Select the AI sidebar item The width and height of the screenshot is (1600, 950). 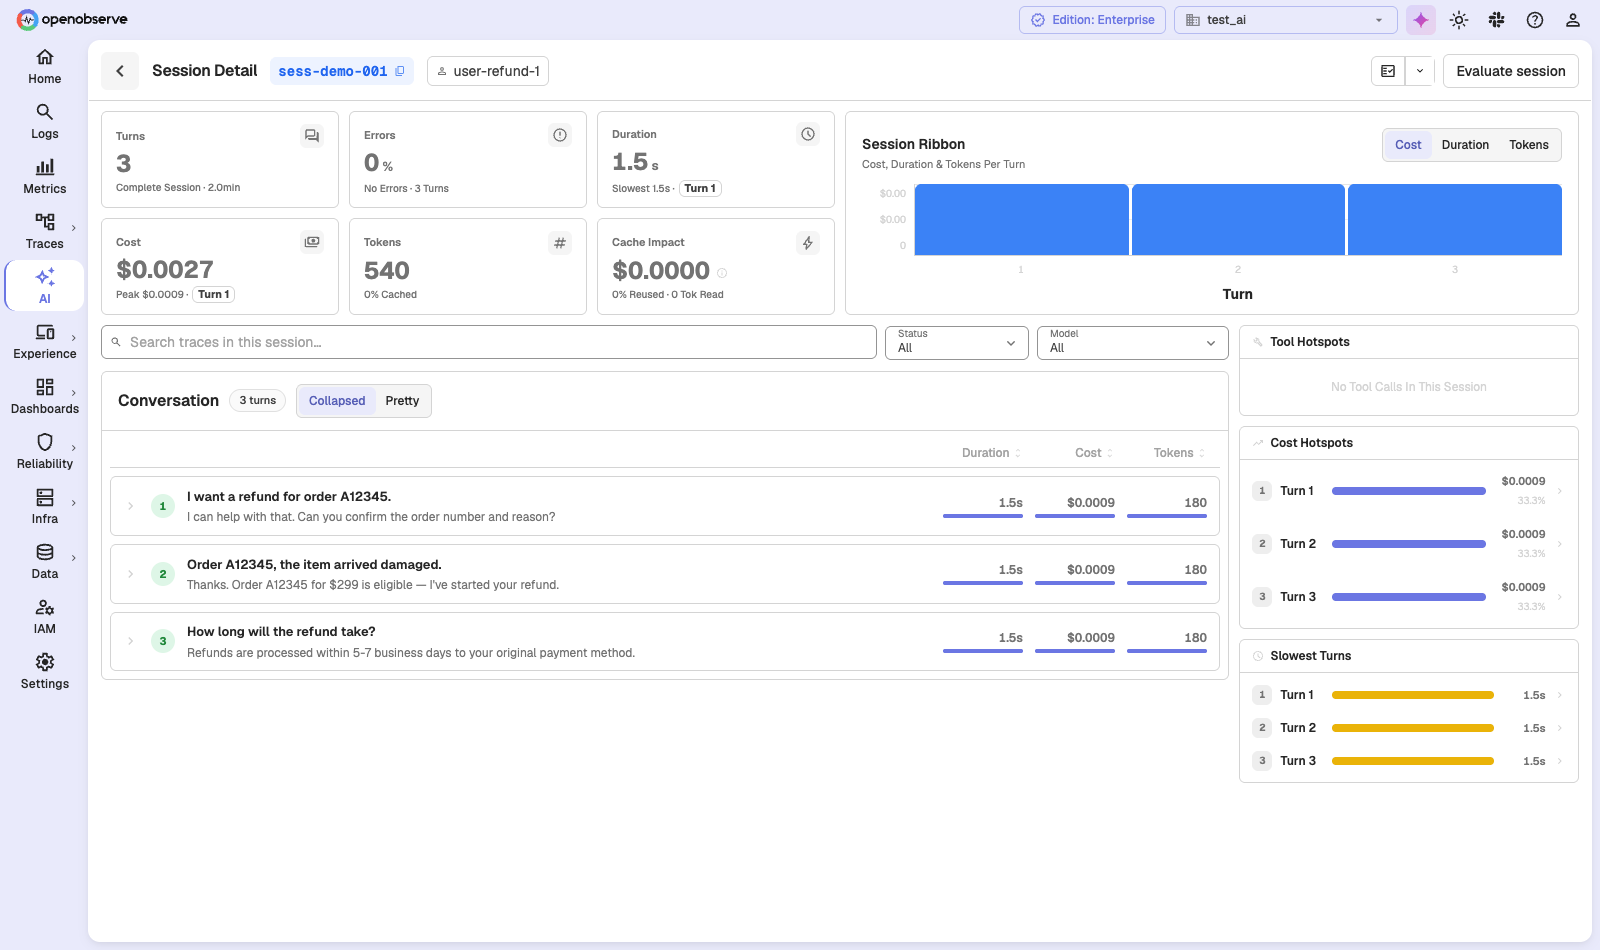[44, 286]
